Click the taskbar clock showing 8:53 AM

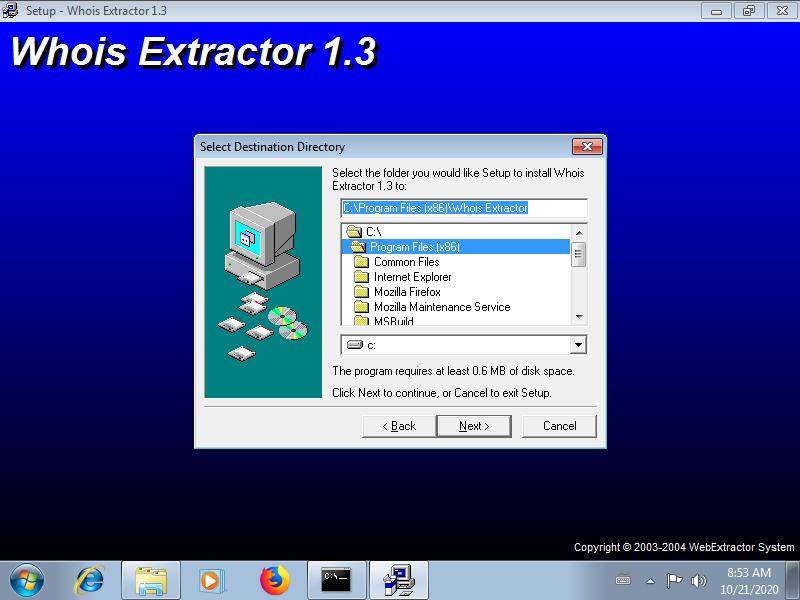click(x=748, y=581)
